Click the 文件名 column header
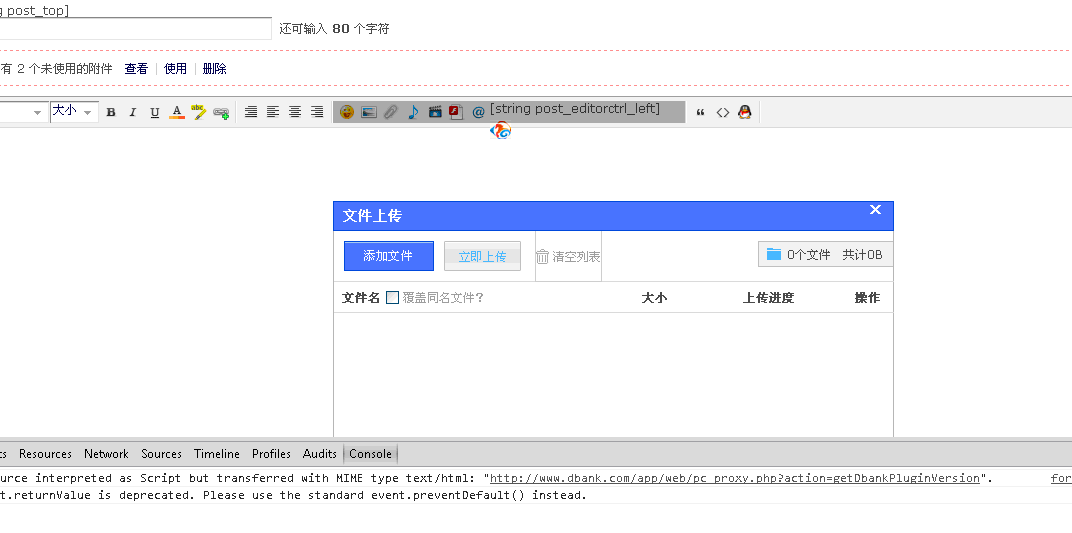 360,298
